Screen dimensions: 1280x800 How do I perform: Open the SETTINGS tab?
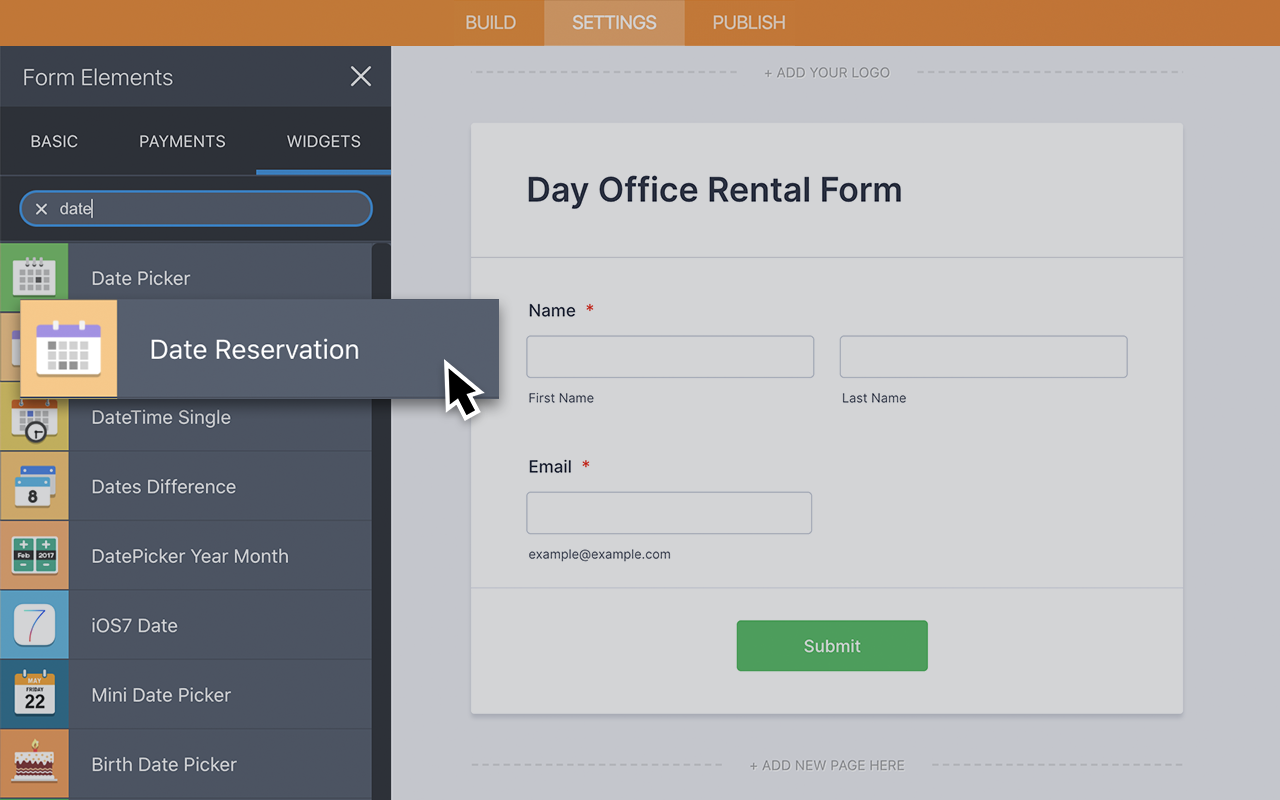click(613, 22)
